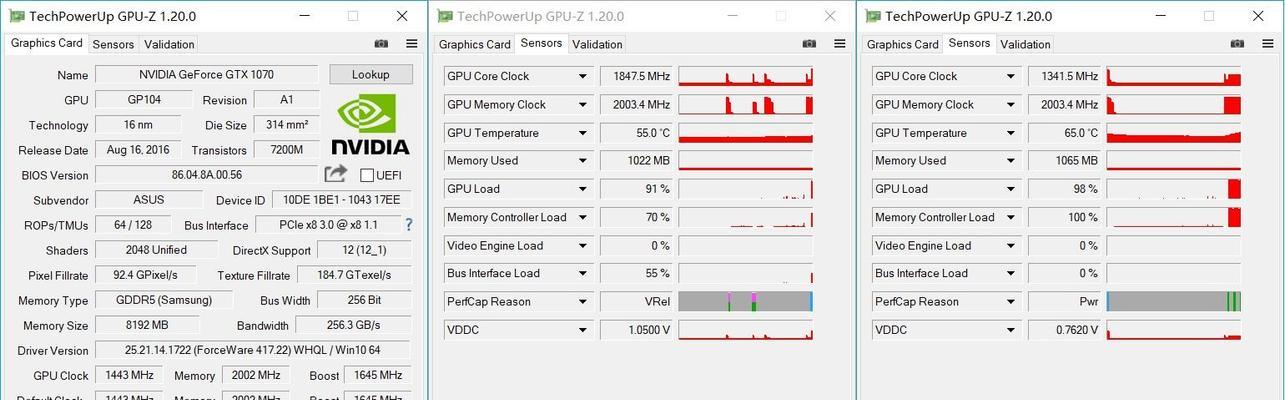The width and height of the screenshot is (1285, 400).
Task: Click the 0.7620 V value in the right window
Action: point(1064,330)
